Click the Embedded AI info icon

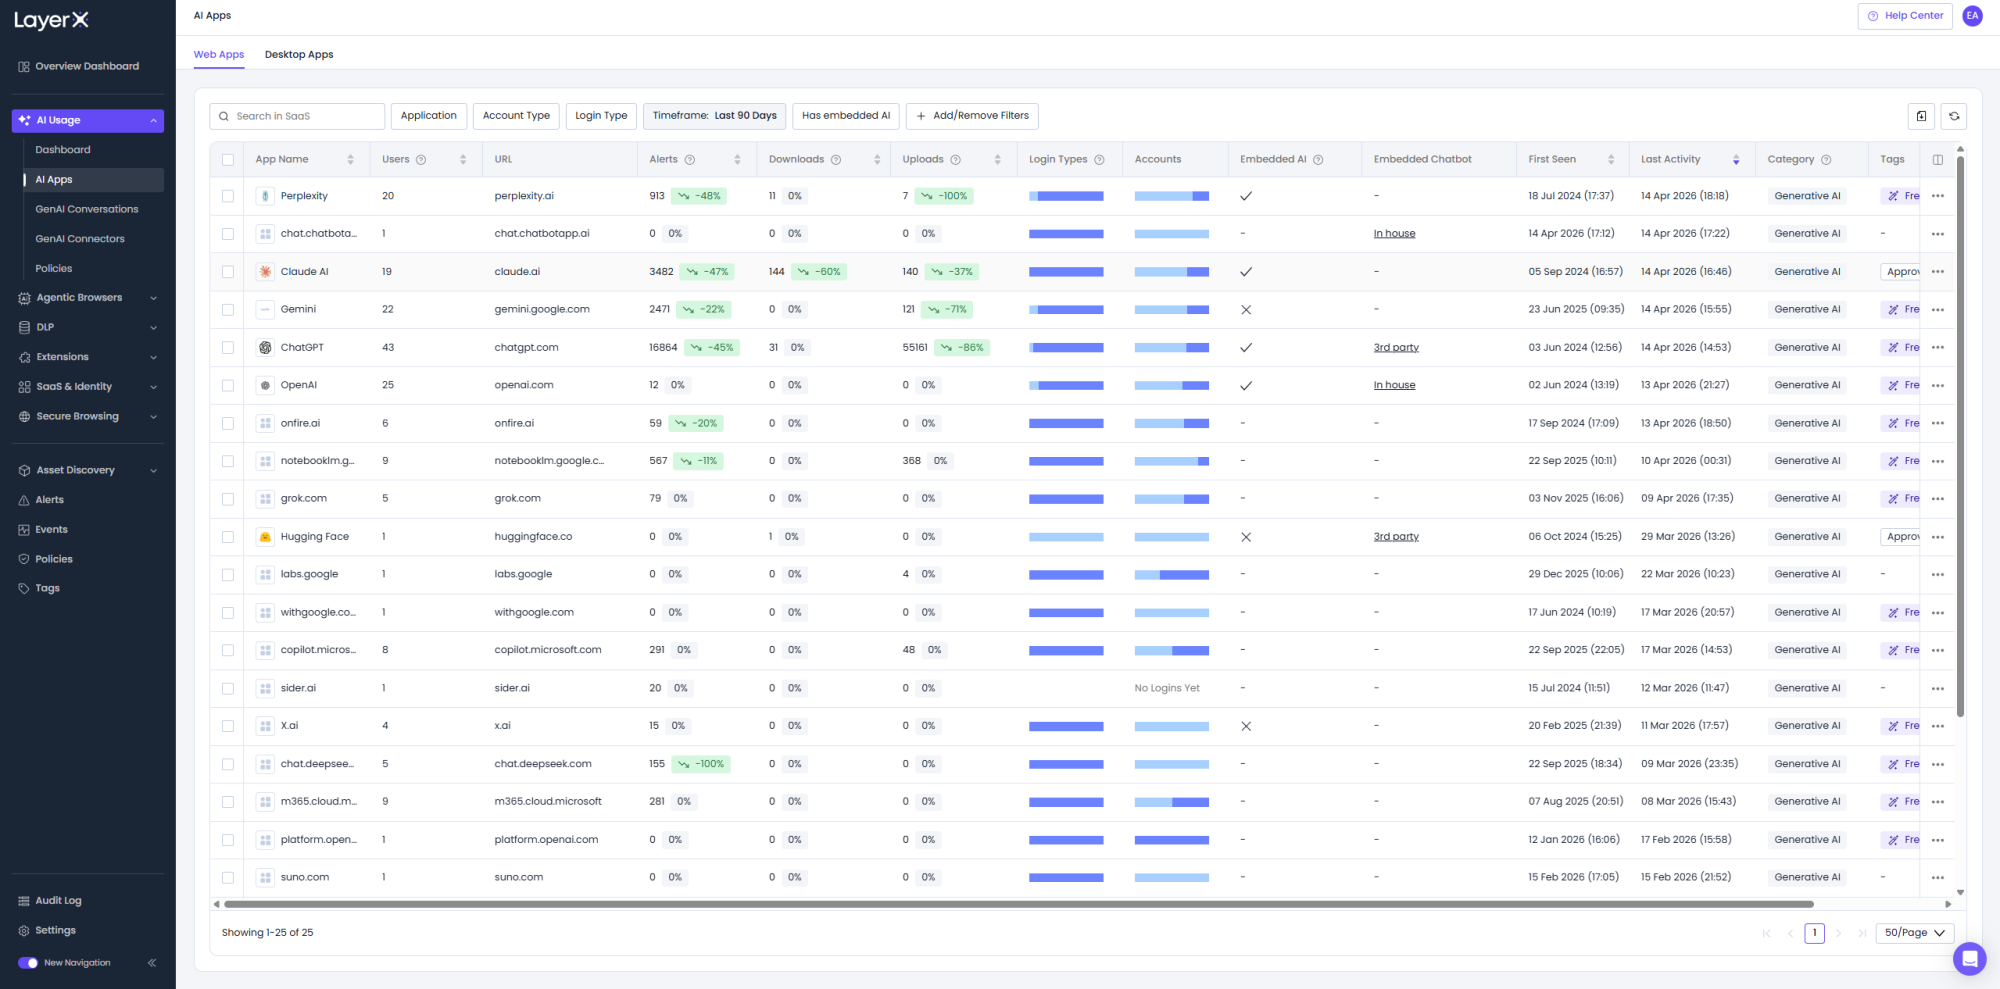1318,160
